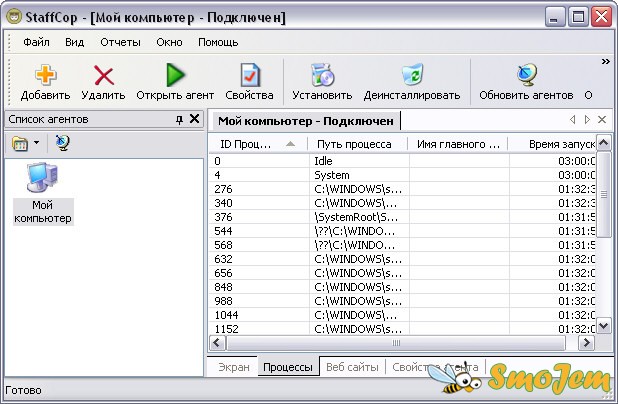This screenshot has width=618, height=404.
Task: Click Деинсталлировать recycle bin icon
Action: pos(412,74)
